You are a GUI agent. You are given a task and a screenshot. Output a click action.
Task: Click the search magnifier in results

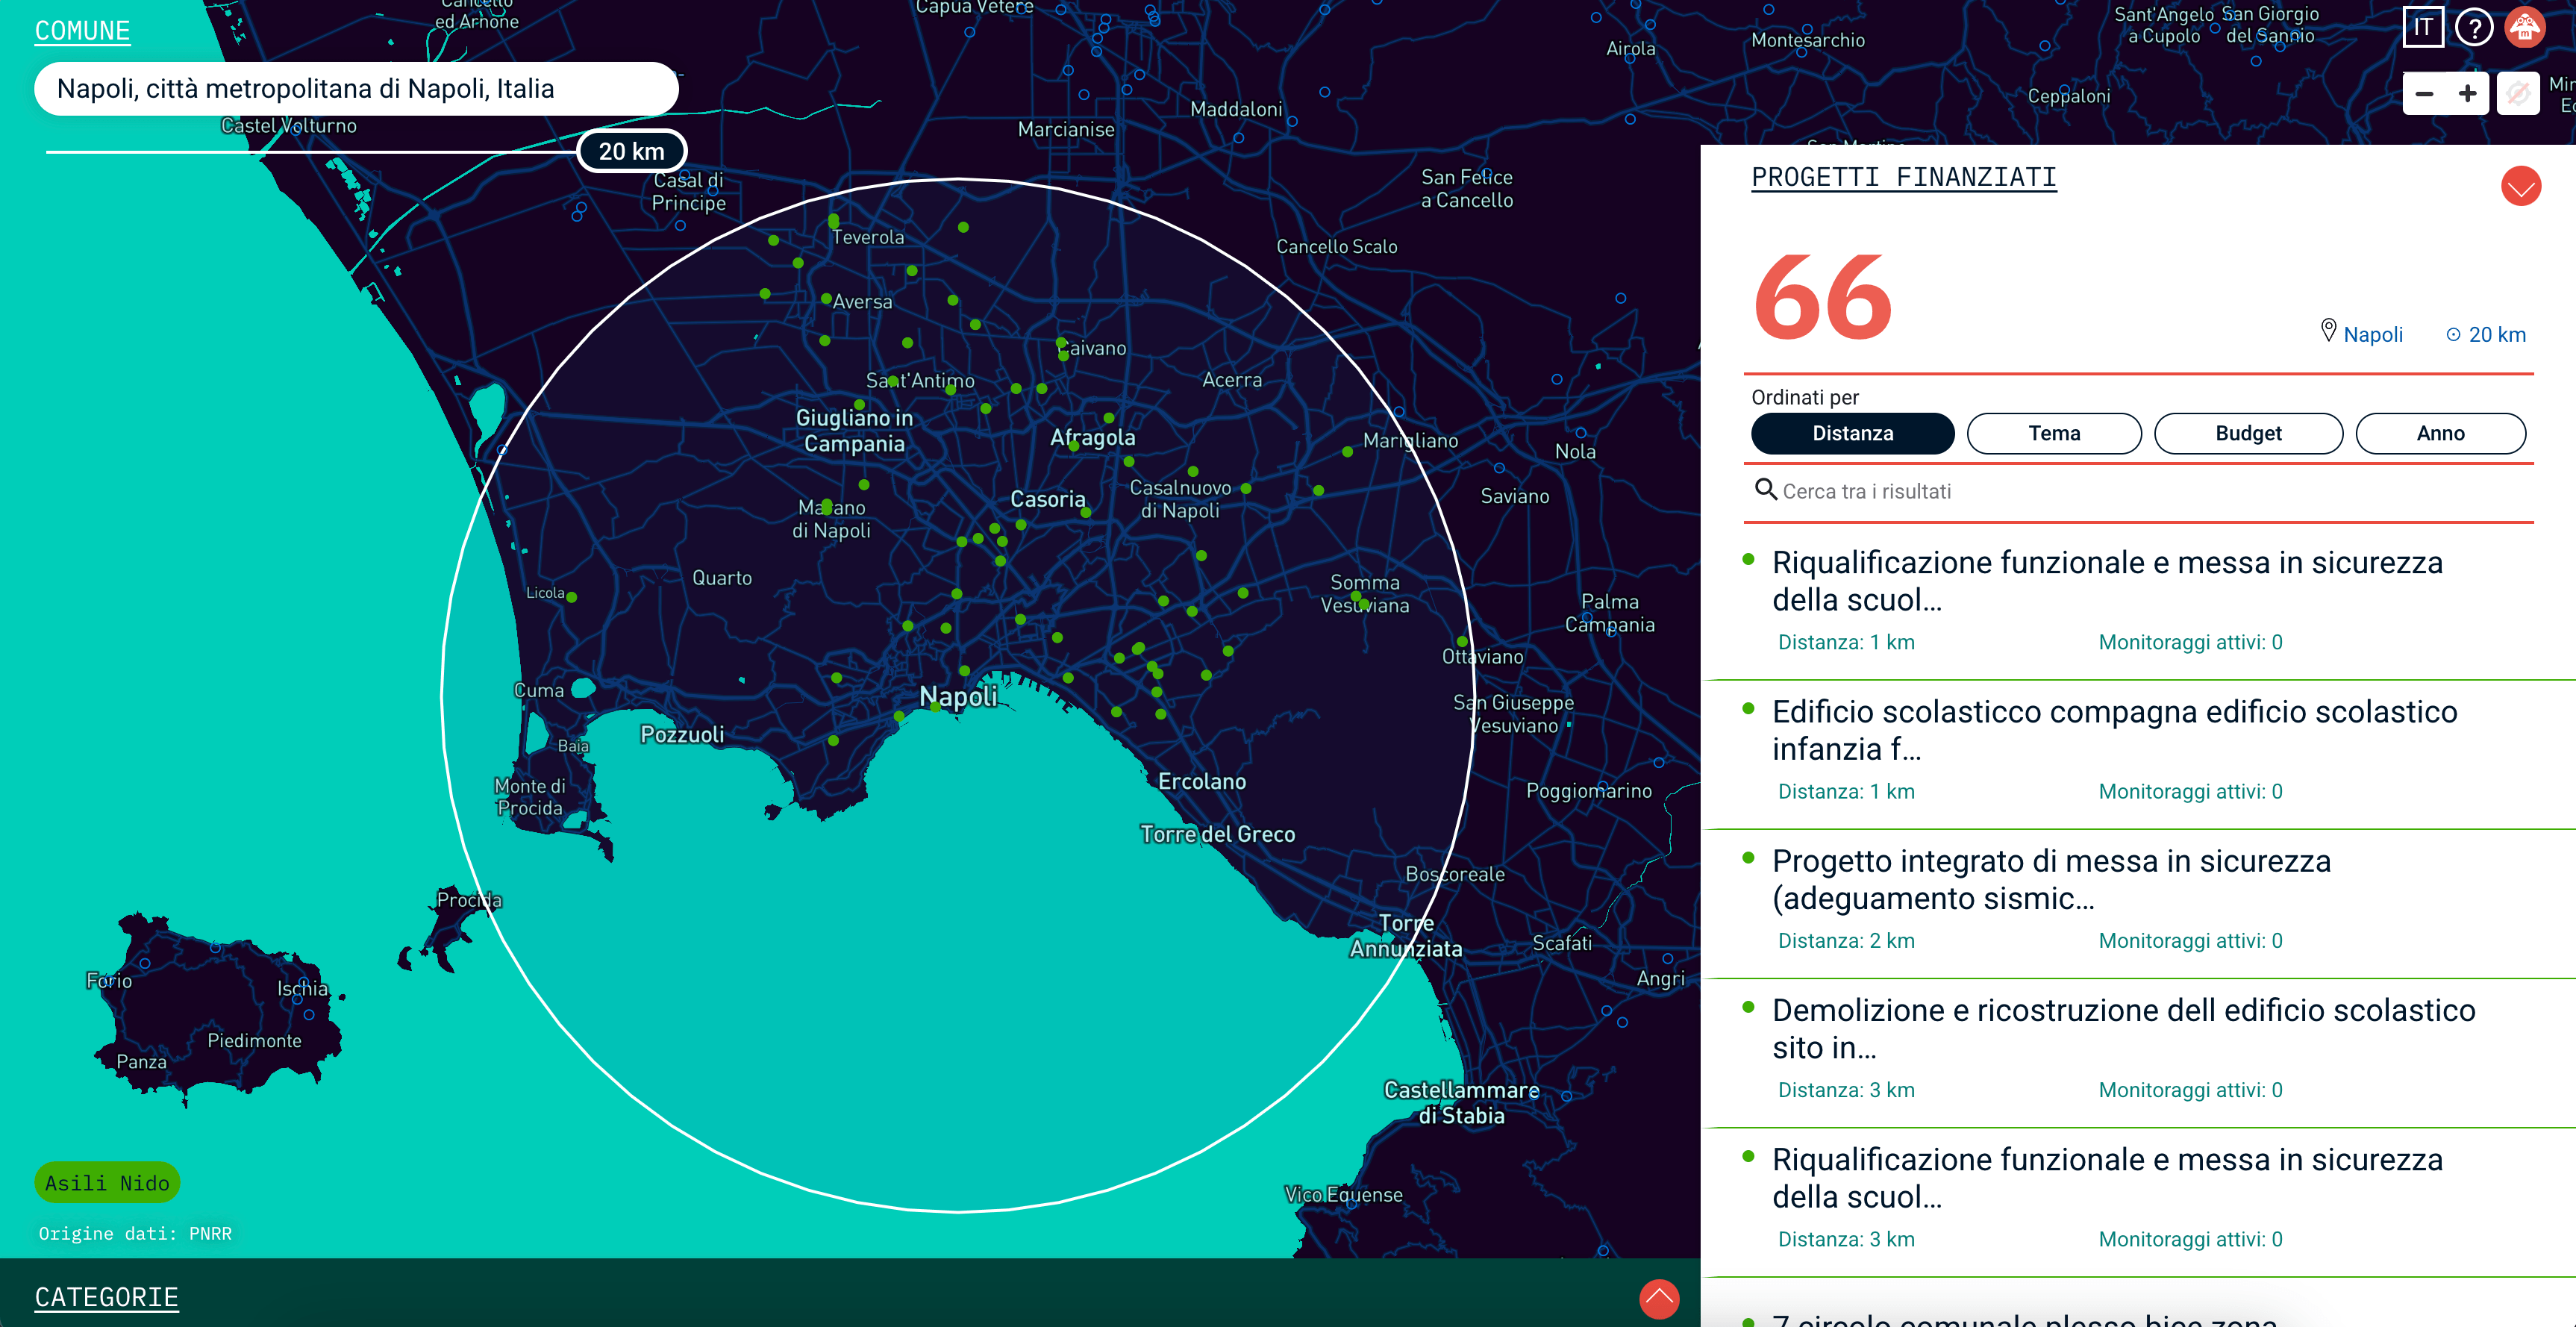pos(1765,489)
